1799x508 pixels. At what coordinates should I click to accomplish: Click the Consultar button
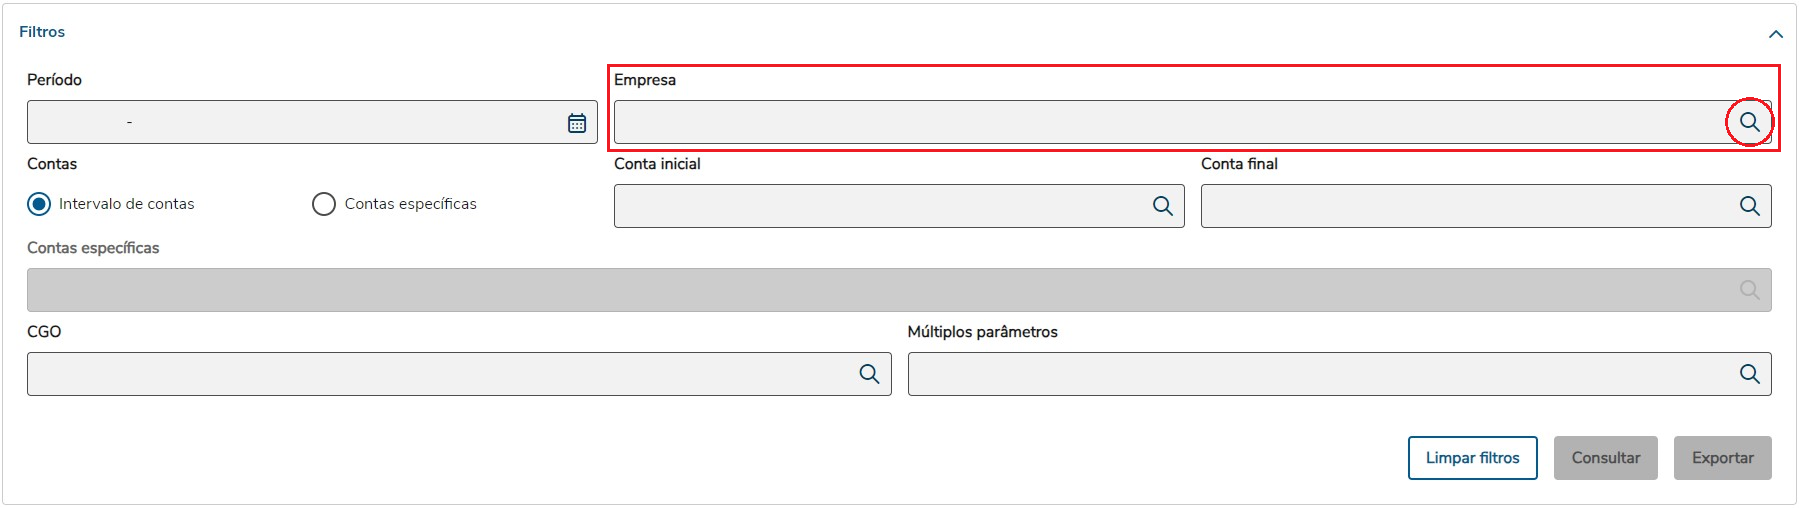pos(1605,458)
